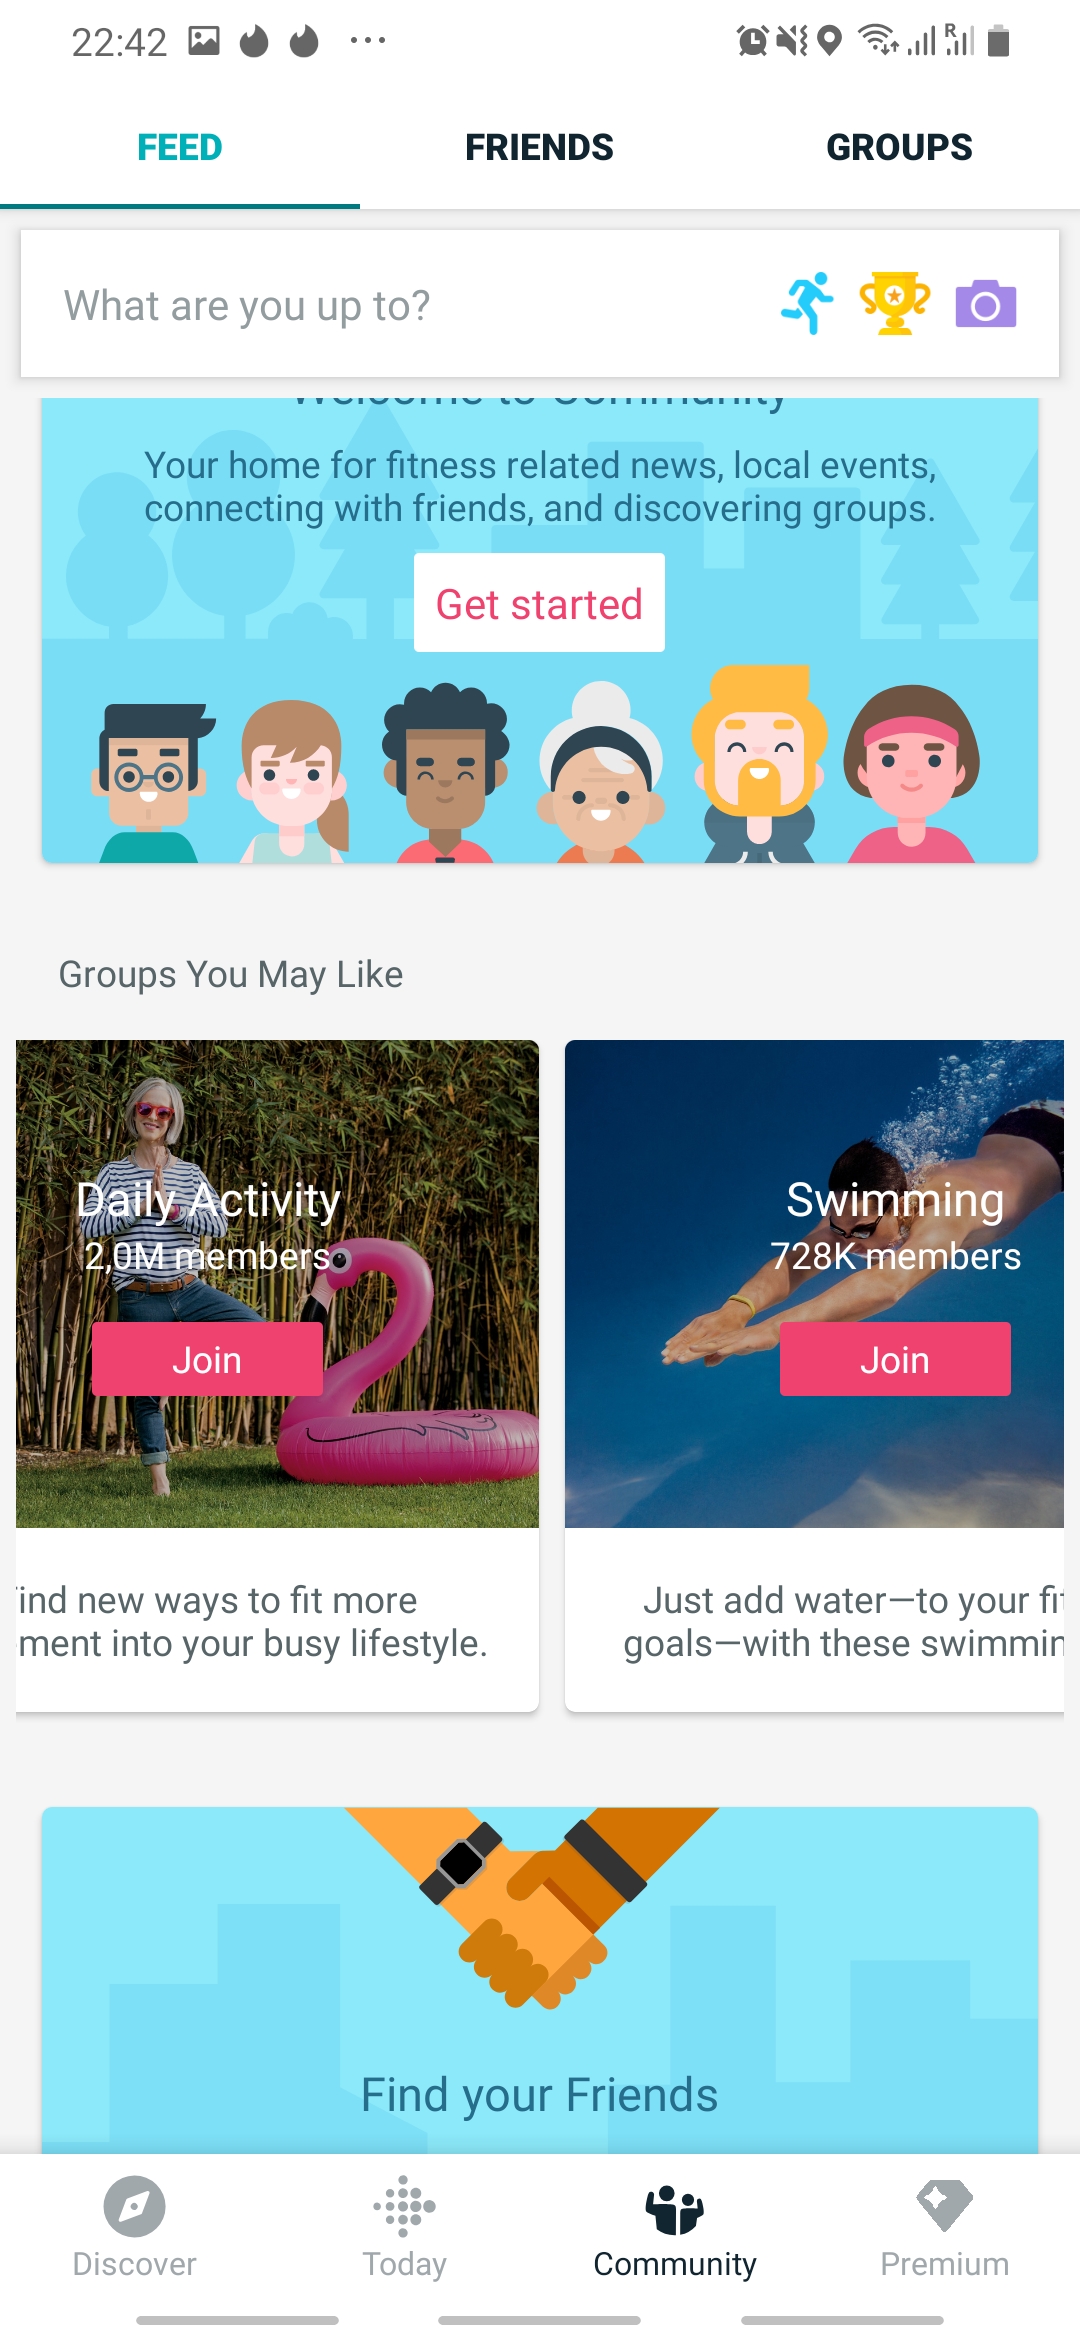Select the Community people icon
The height and width of the screenshot is (2340, 1080).
[675, 2208]
